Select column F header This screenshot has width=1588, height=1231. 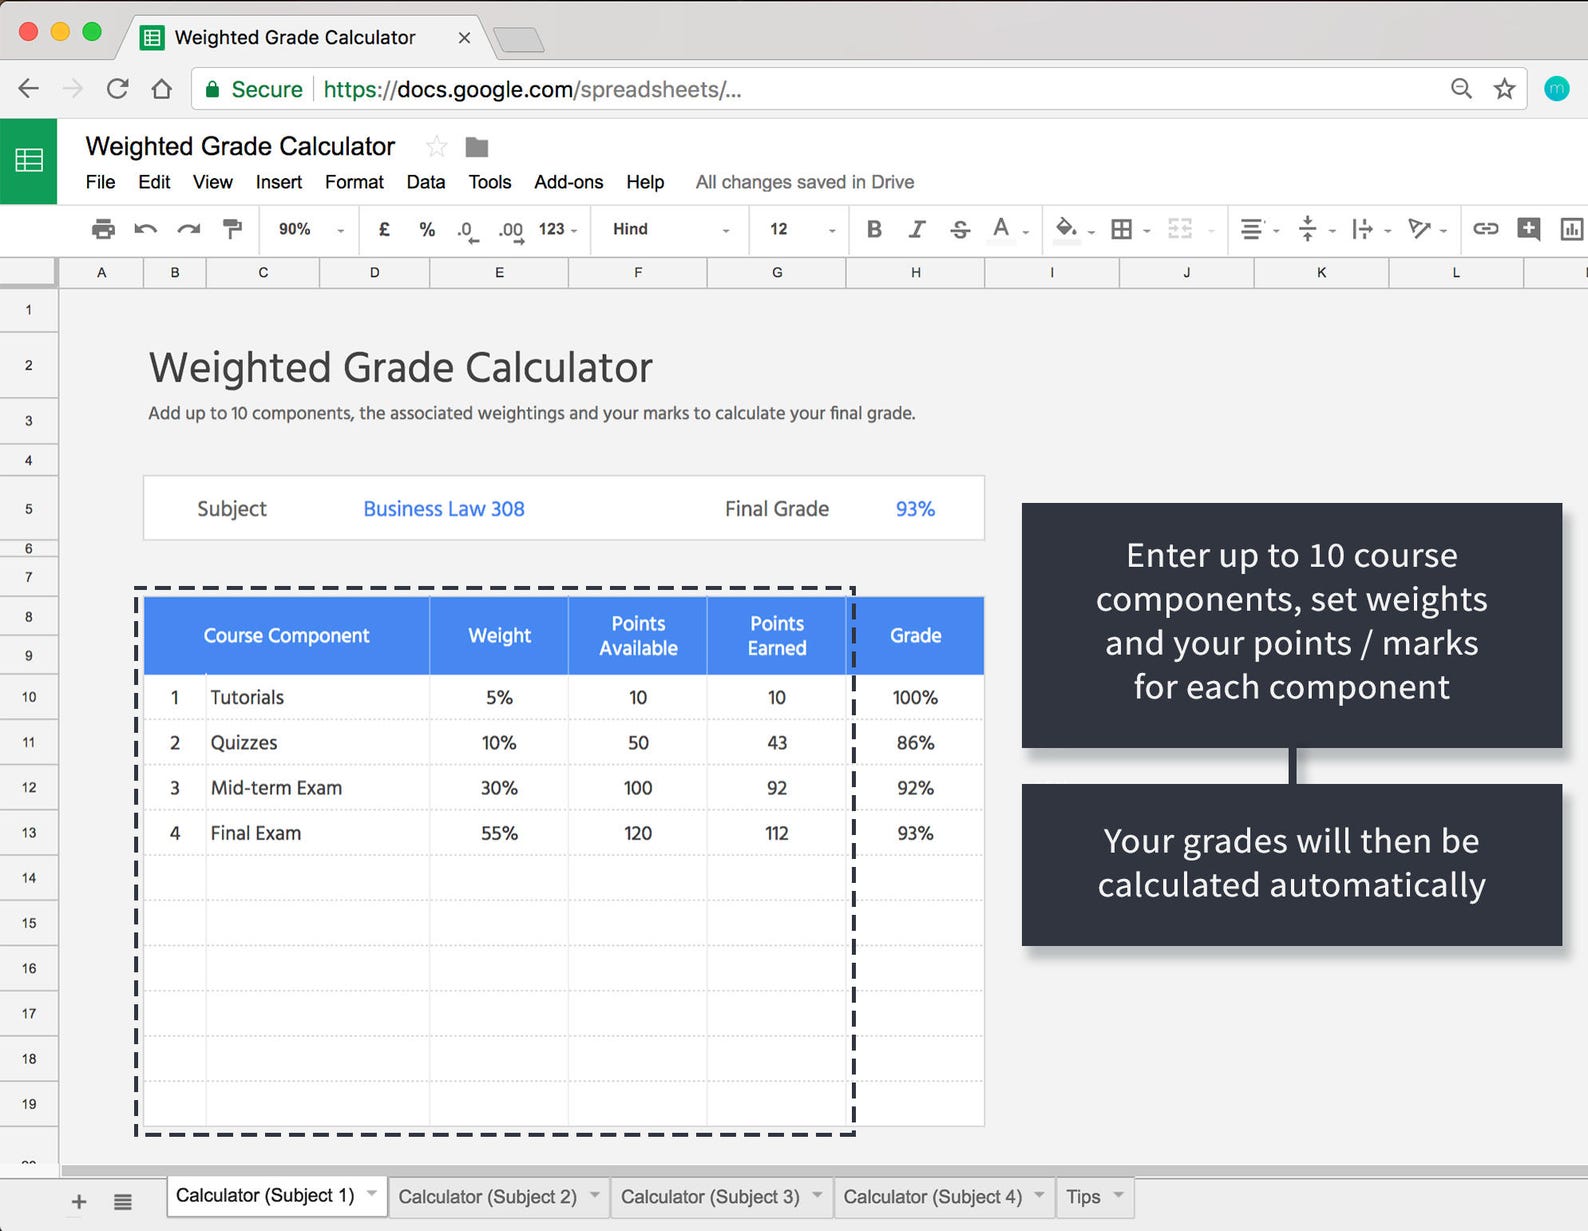(x=638, y=272)
